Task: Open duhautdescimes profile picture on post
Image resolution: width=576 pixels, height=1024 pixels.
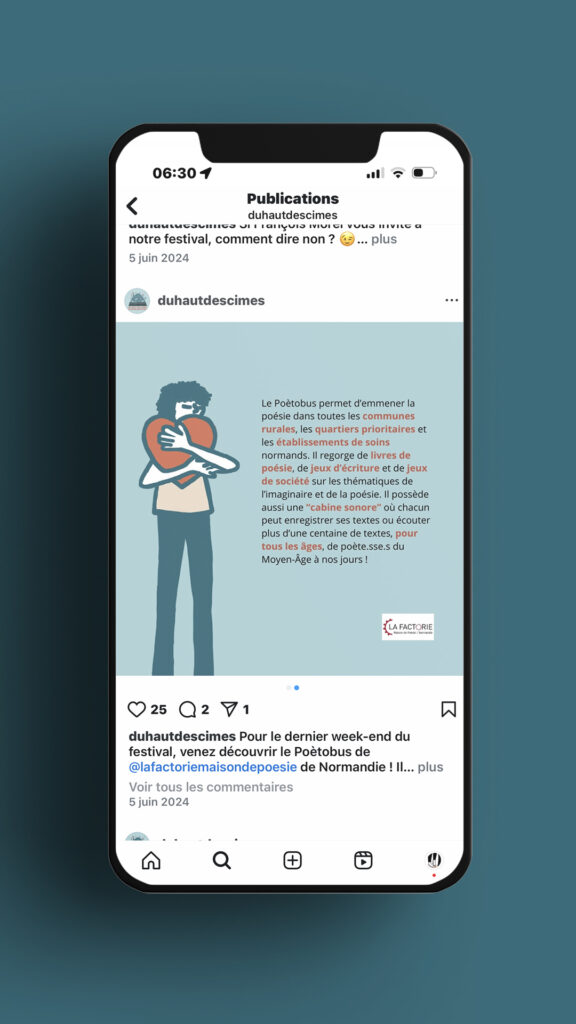Action: tap(137, 300)
